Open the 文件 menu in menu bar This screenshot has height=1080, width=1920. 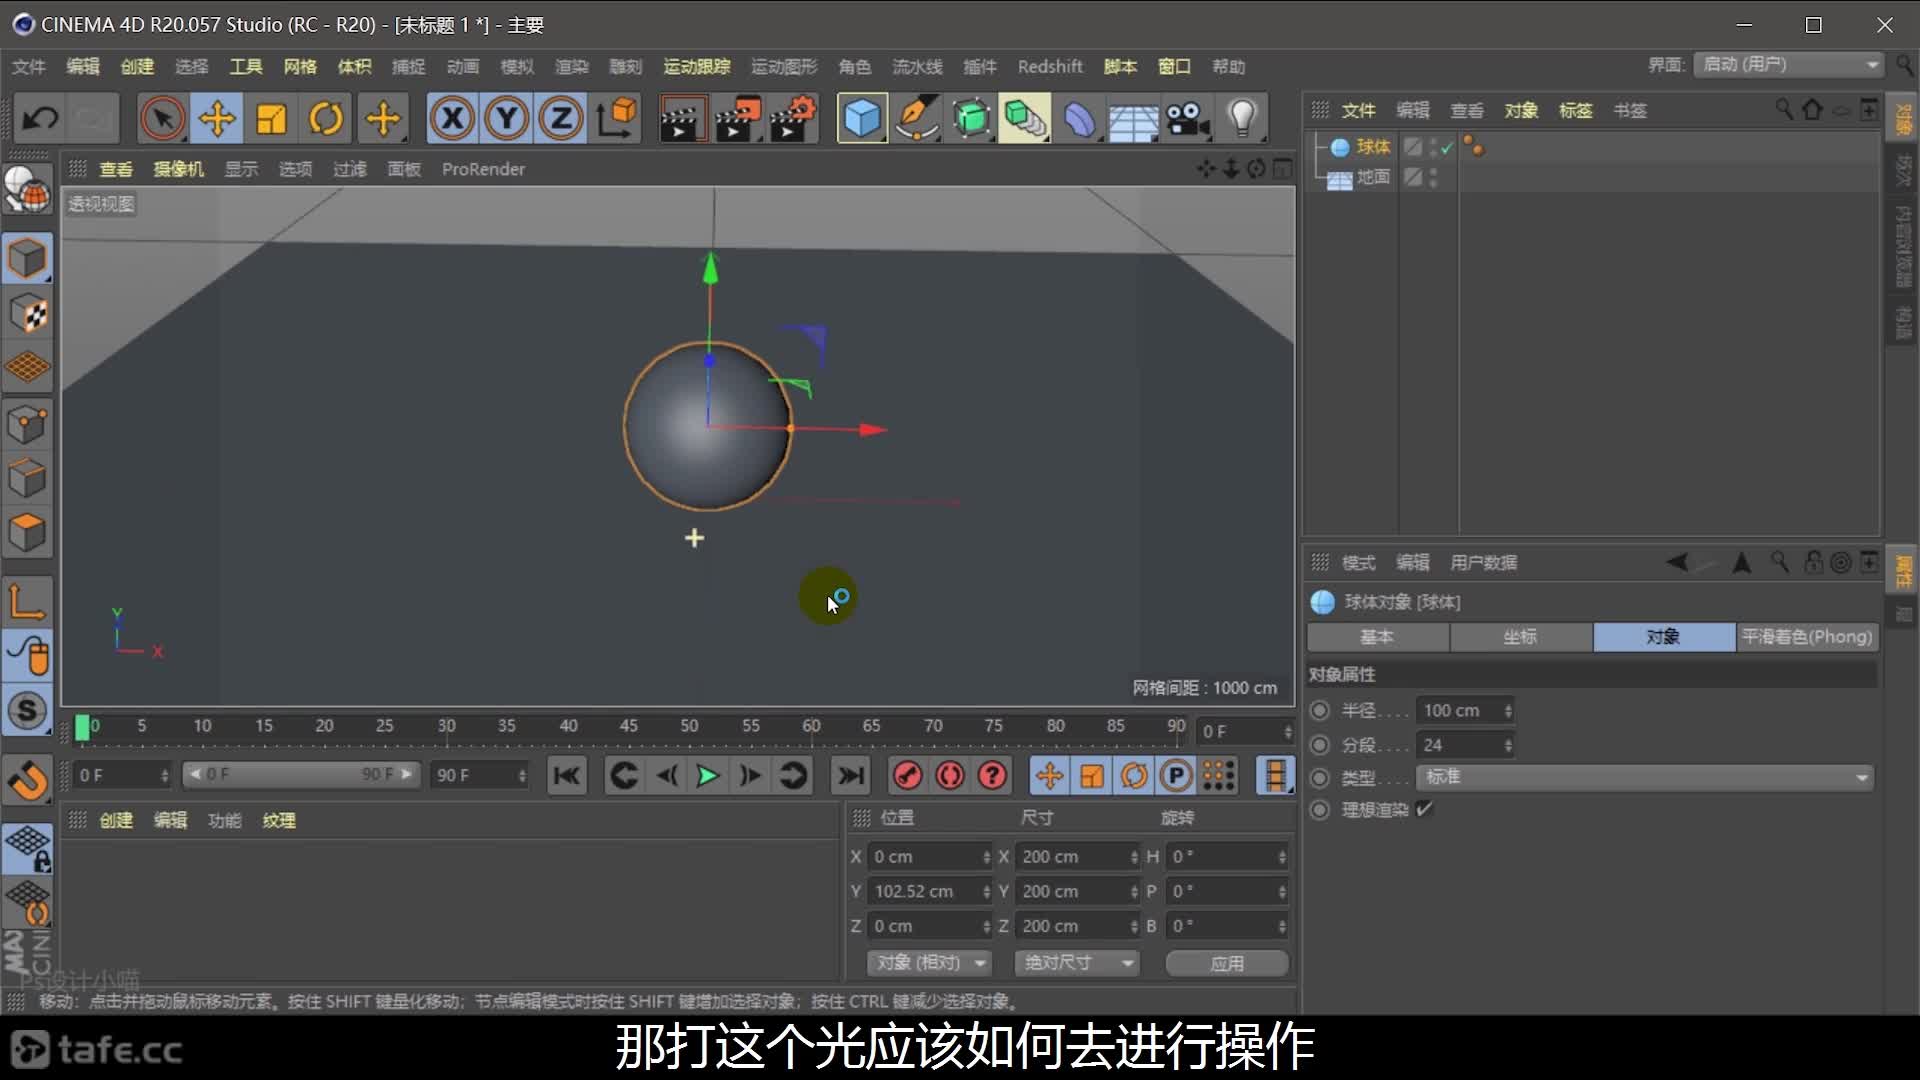(29, 67)
